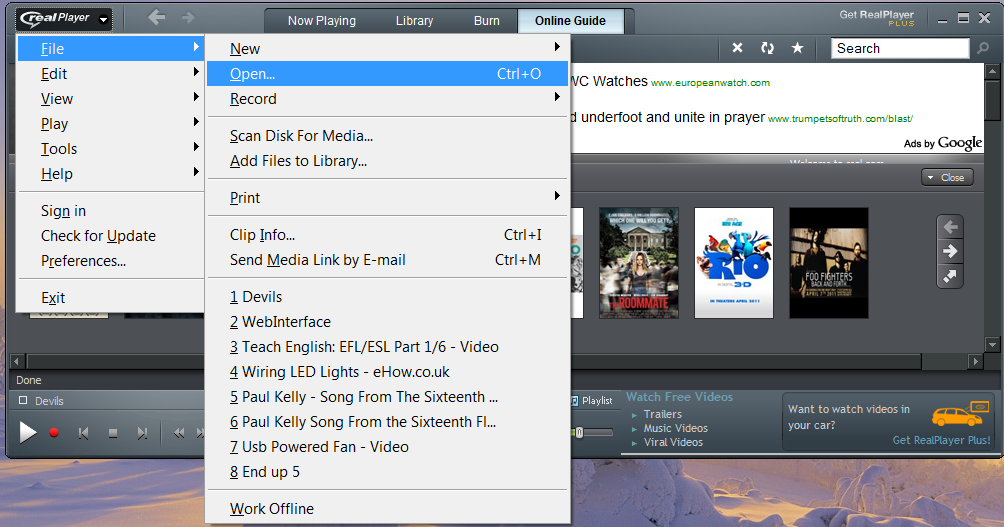1004x527 pixels.
Task: Expand the New submenu
Action: pos(387,49)
